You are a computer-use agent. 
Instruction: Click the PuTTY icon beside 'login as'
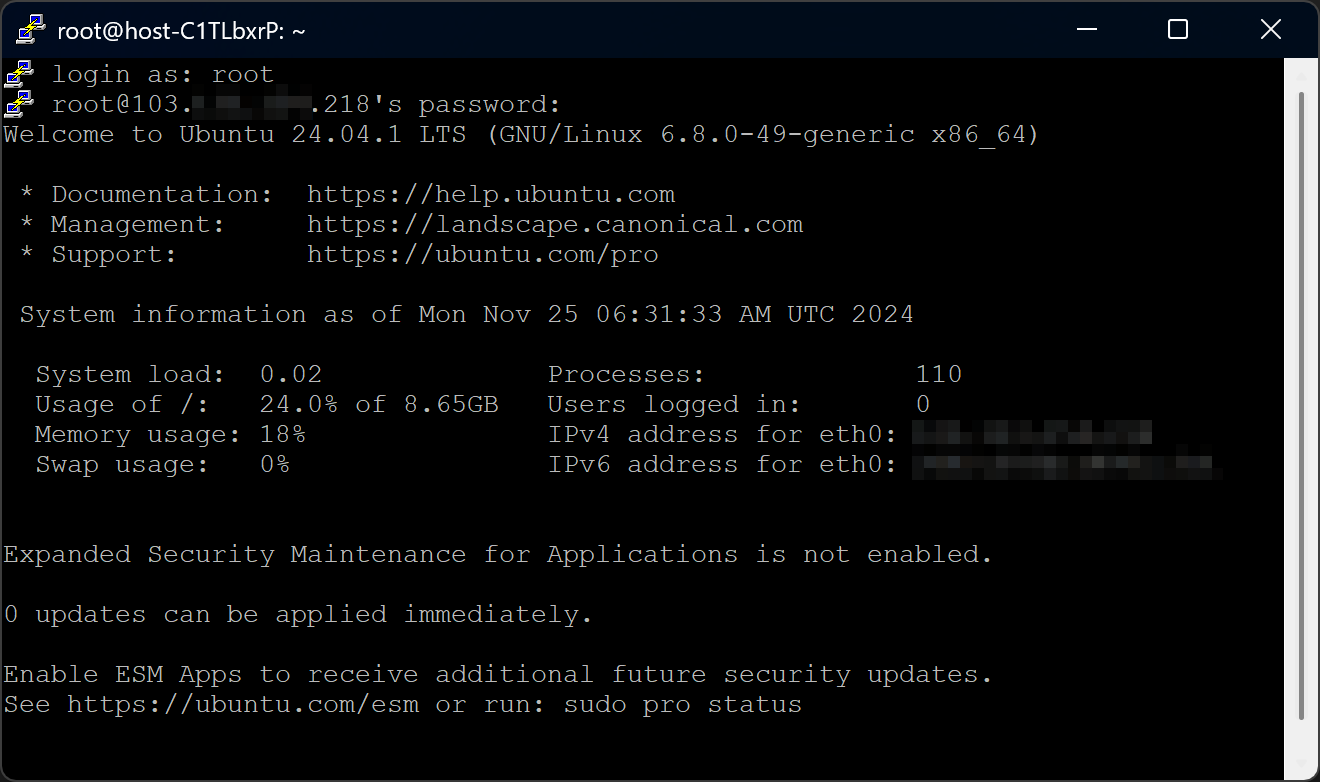click(x=19, y=74)
